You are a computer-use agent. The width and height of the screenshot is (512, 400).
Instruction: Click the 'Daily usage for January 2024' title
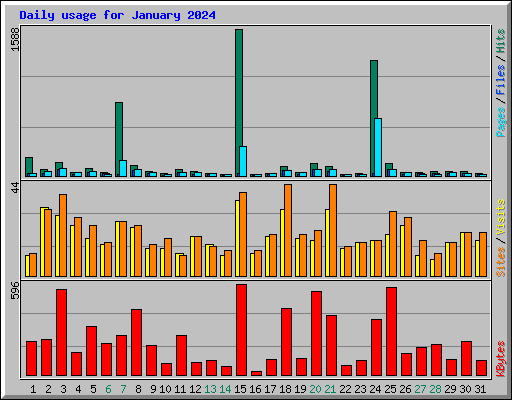pos(117,15)
